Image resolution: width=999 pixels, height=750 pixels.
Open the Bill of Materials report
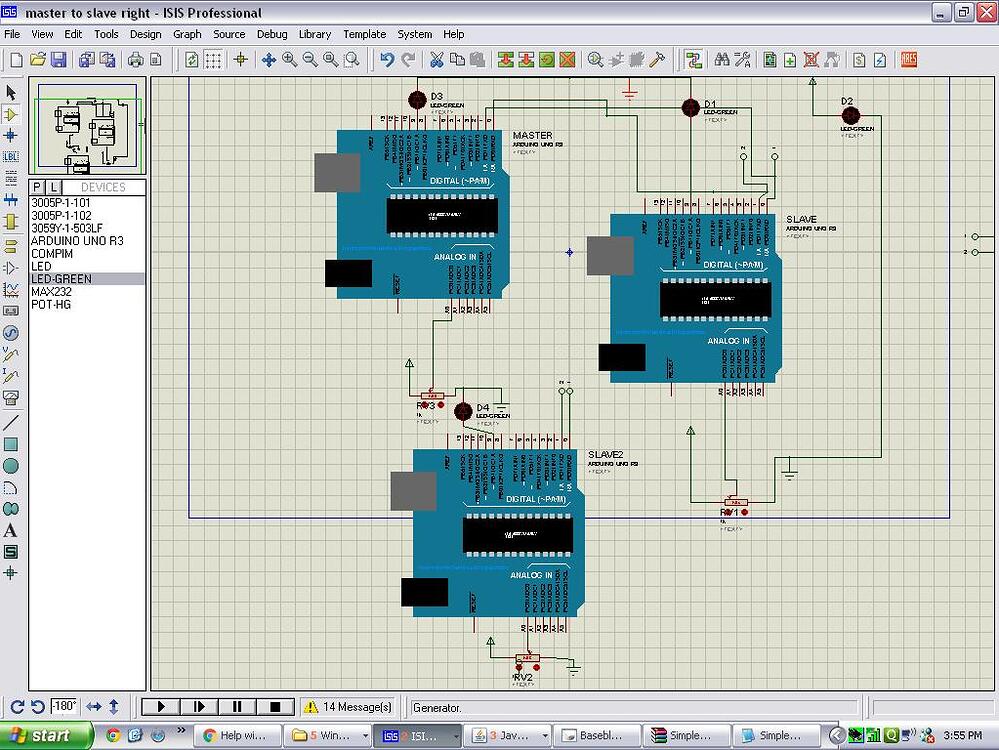click(x=859, y=60)
